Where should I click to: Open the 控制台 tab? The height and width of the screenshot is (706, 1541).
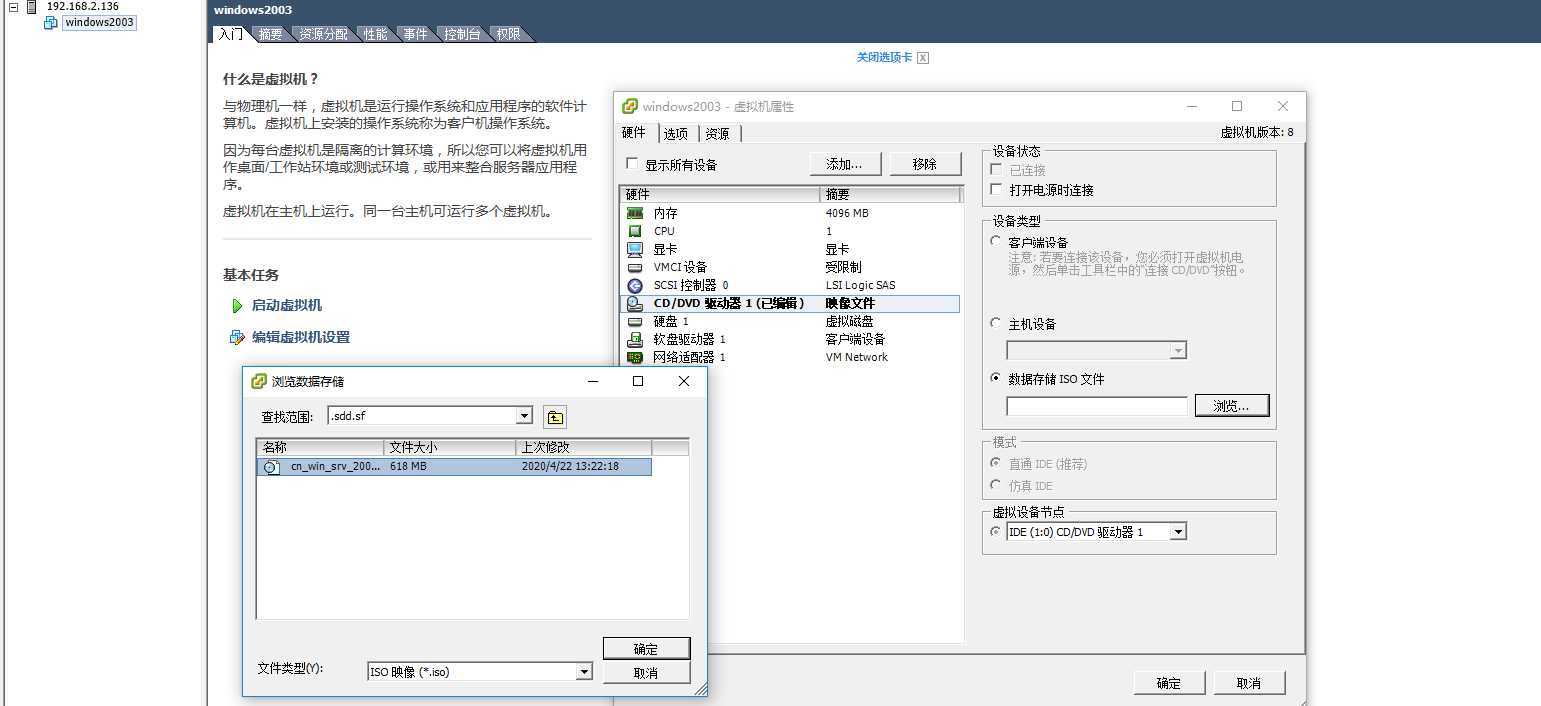click(x=462, y=34)
